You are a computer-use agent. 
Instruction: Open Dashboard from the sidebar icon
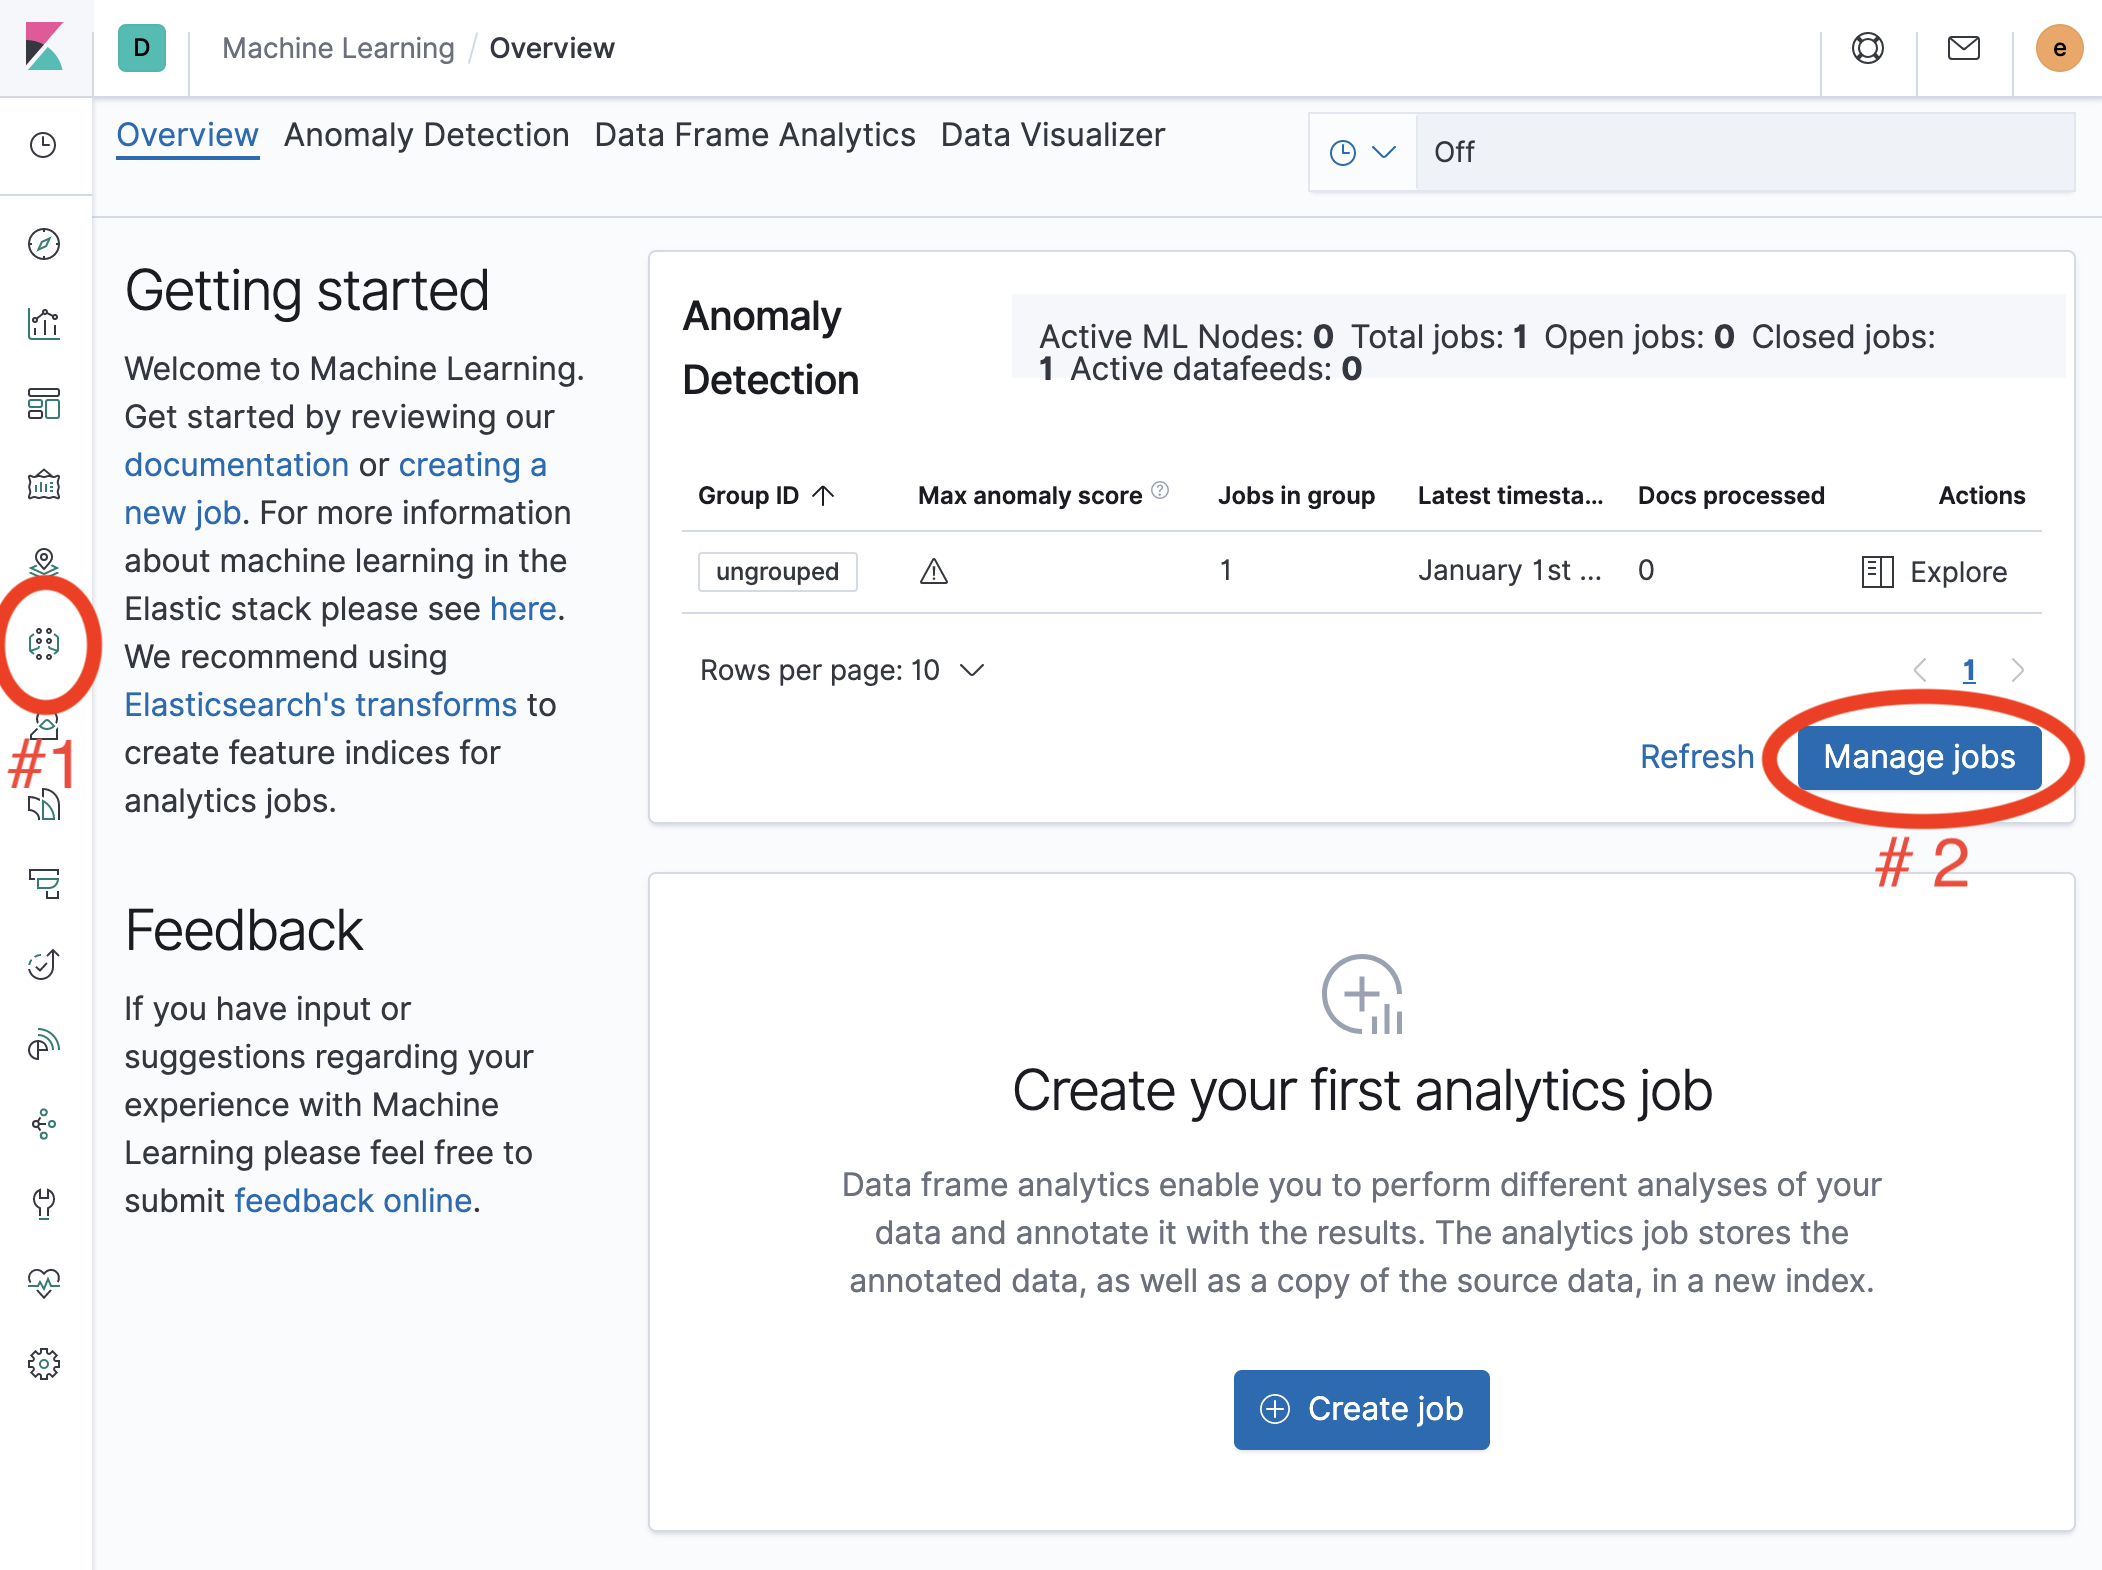click(44, 404)
